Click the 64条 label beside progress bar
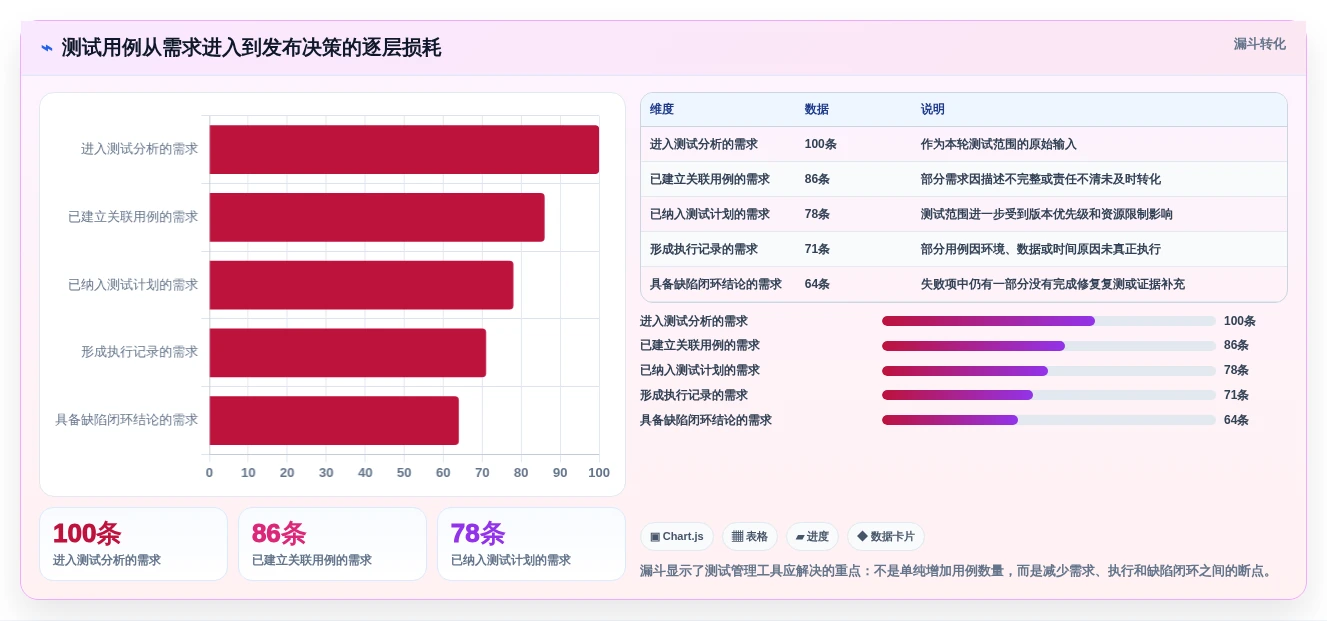1327x621 pixels. pos(1236,420)
